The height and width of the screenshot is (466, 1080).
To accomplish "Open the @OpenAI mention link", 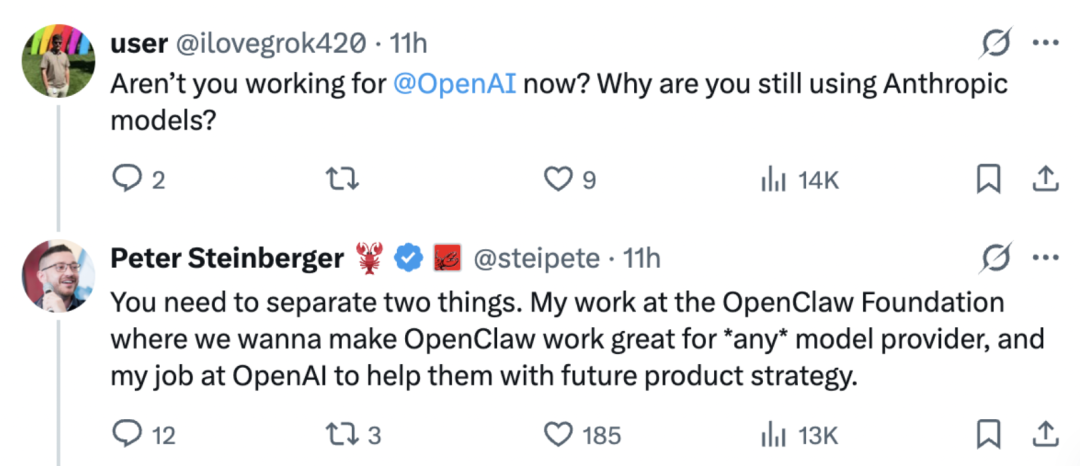I will (x=455, y=85).
